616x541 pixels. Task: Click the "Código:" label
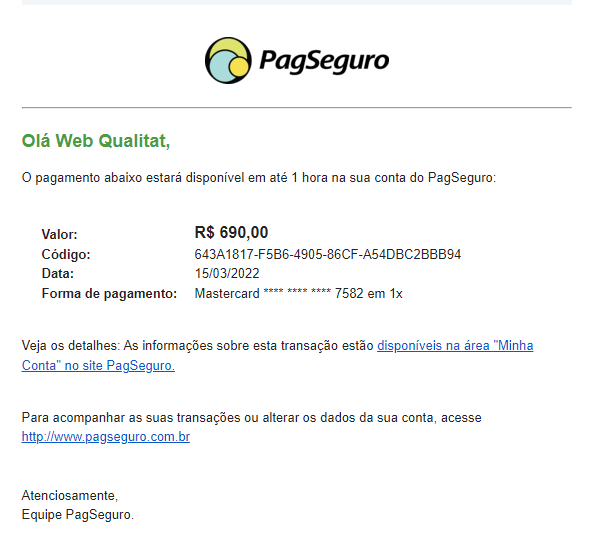point(66,255)
